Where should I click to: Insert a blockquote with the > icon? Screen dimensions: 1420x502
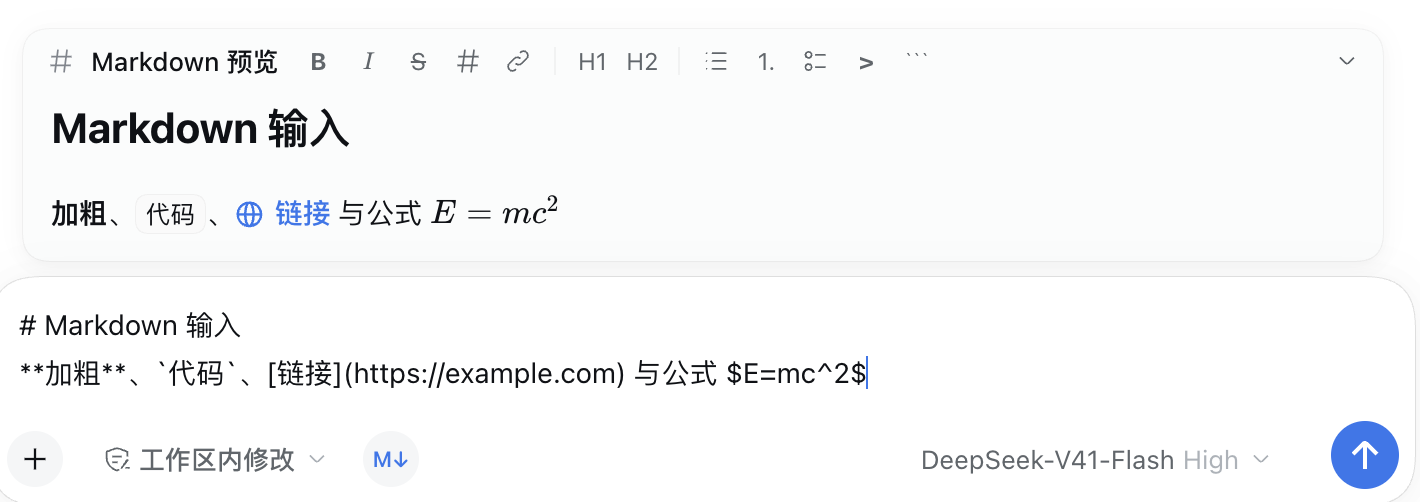point(866,62)
